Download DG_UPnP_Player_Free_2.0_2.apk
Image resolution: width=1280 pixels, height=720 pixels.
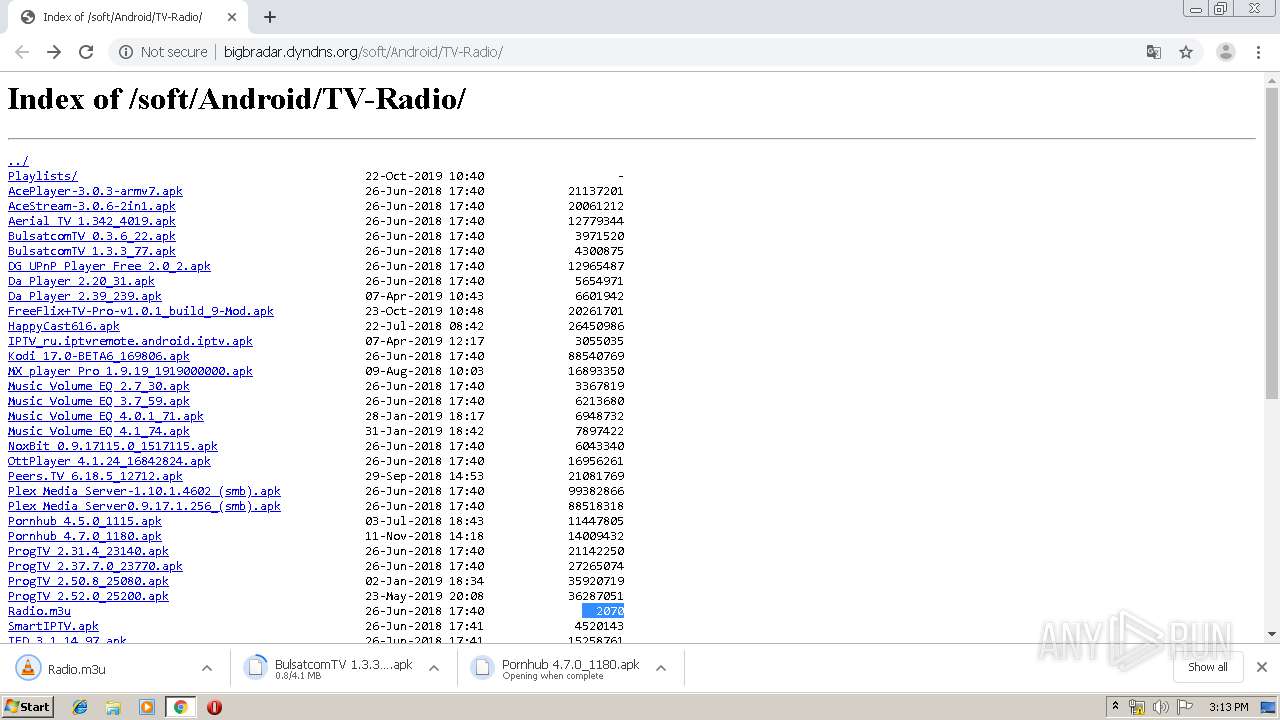[x=109, y=266]
